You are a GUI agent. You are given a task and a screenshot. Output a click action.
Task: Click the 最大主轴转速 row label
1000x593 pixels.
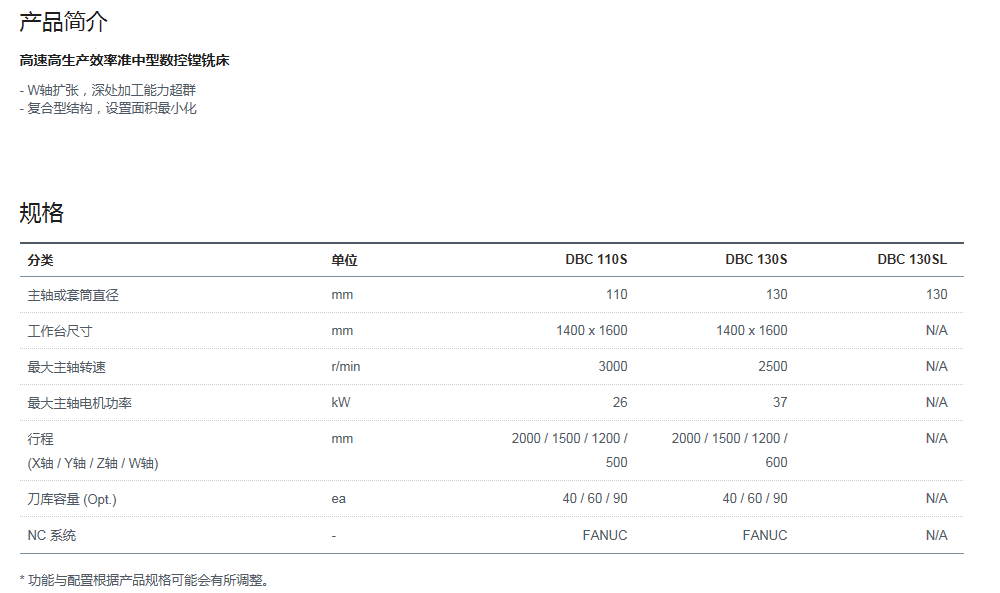[x=67, y=367]
